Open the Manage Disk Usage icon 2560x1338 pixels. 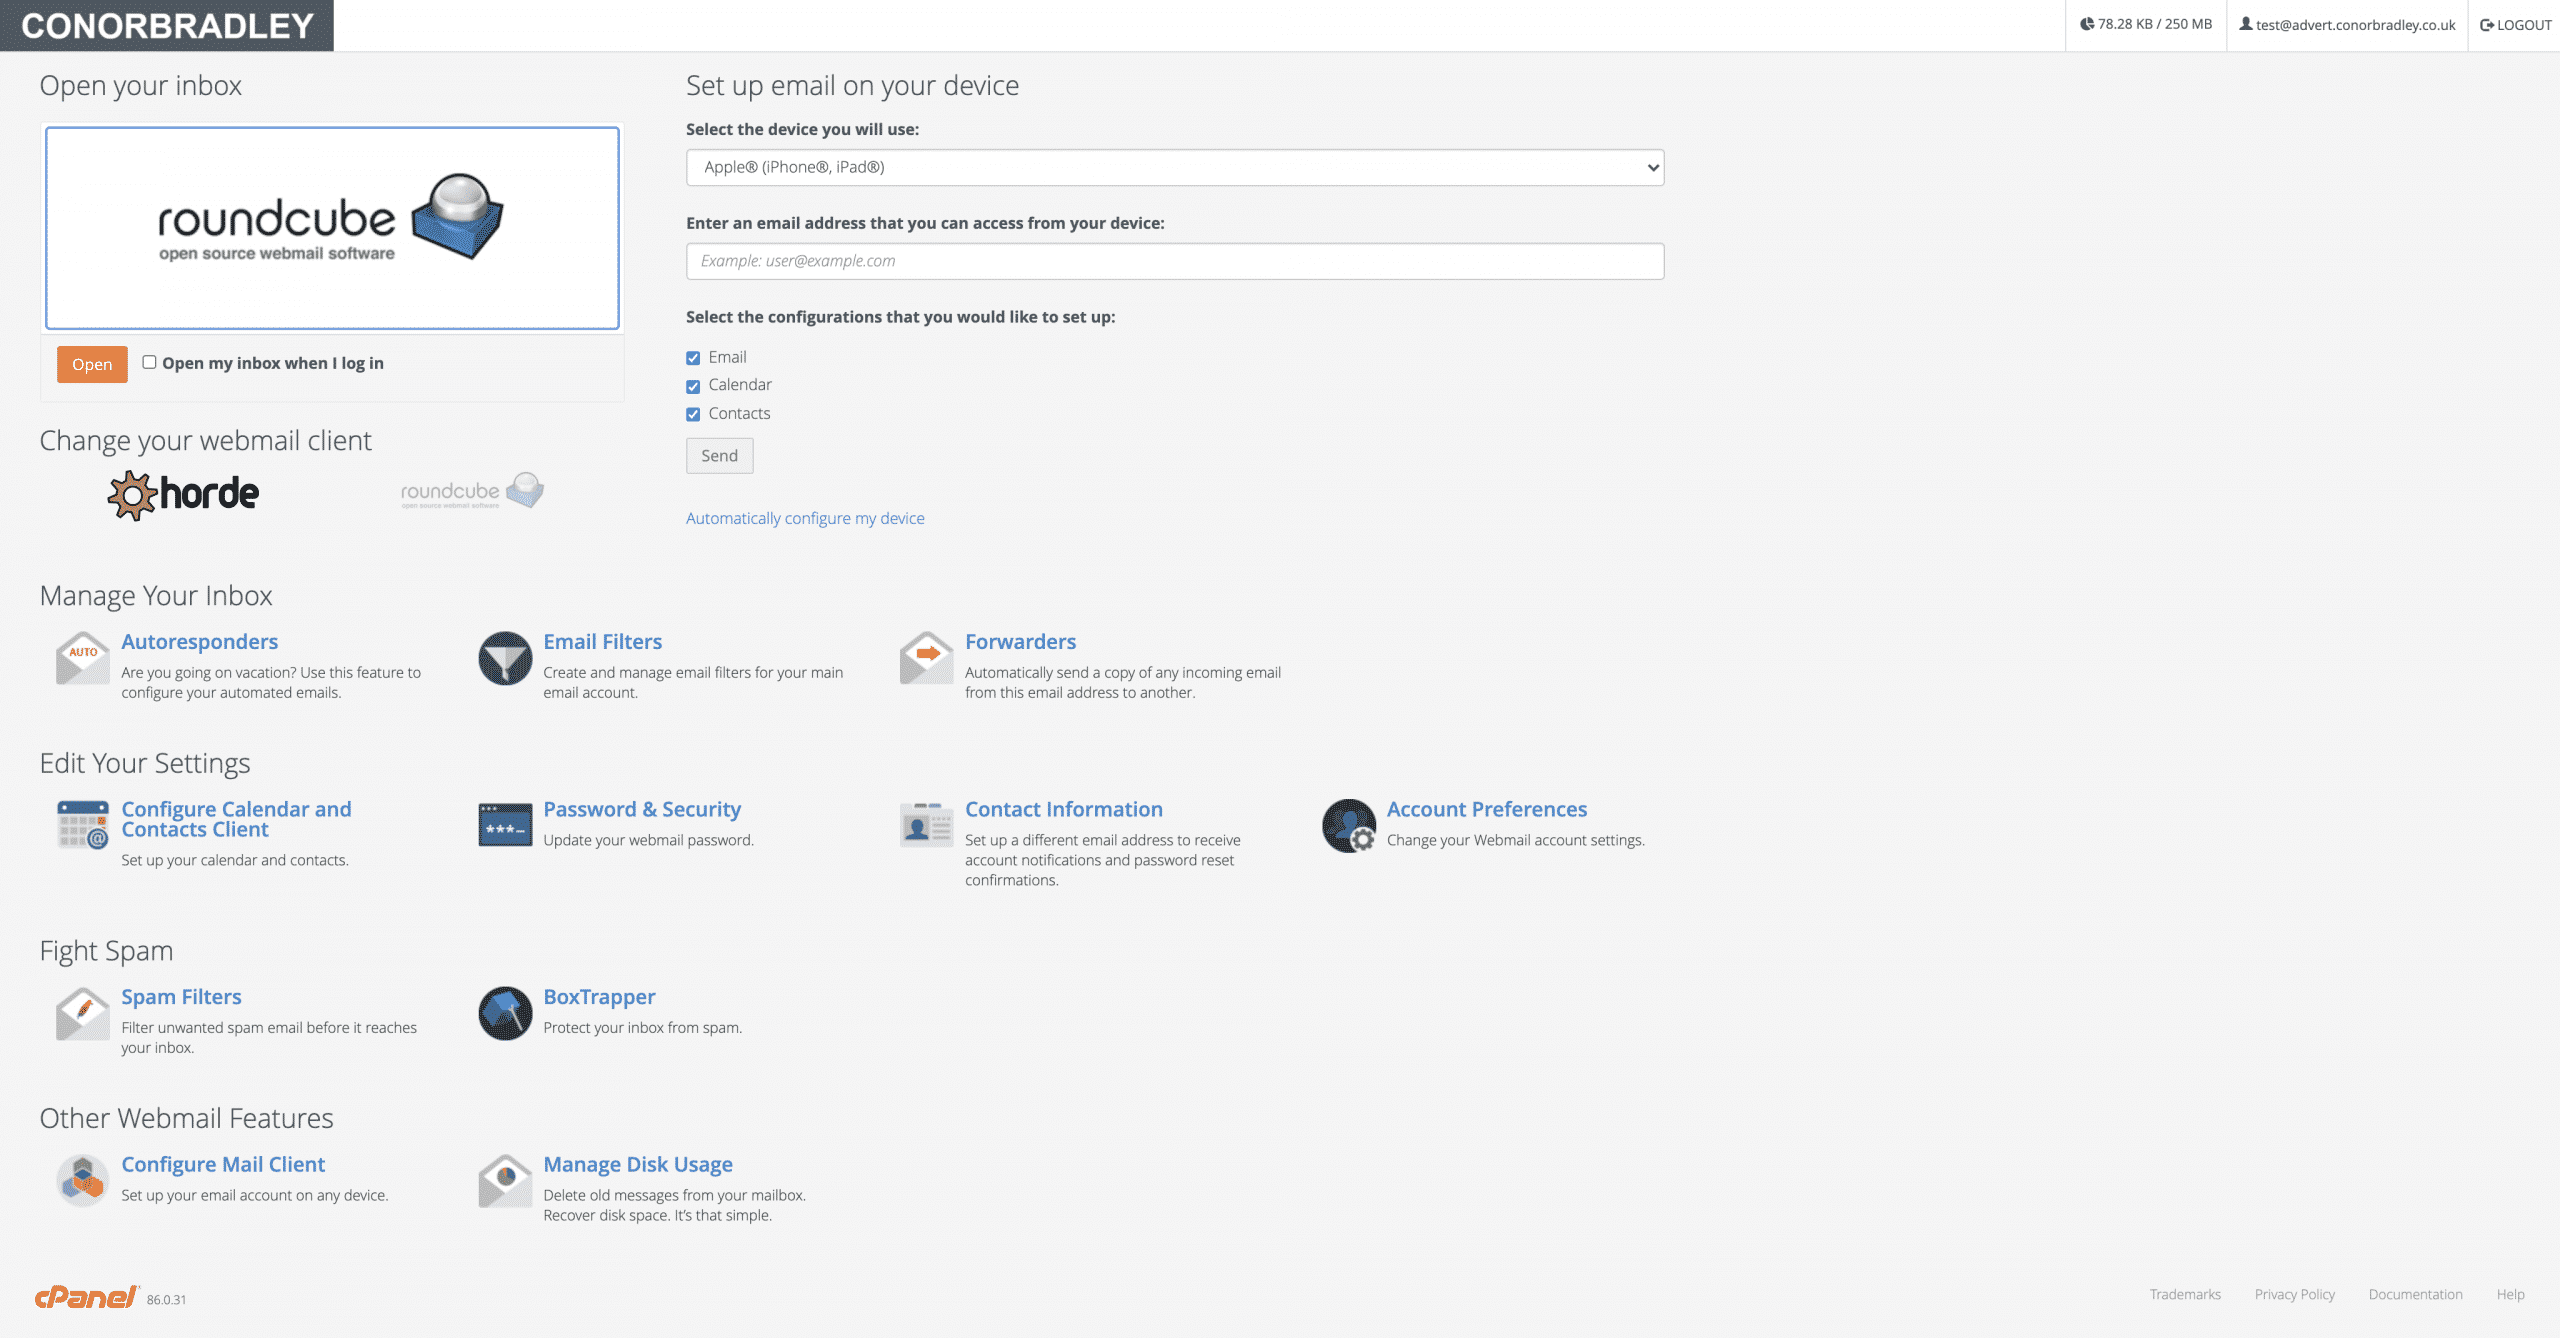tap(505, 1180)
